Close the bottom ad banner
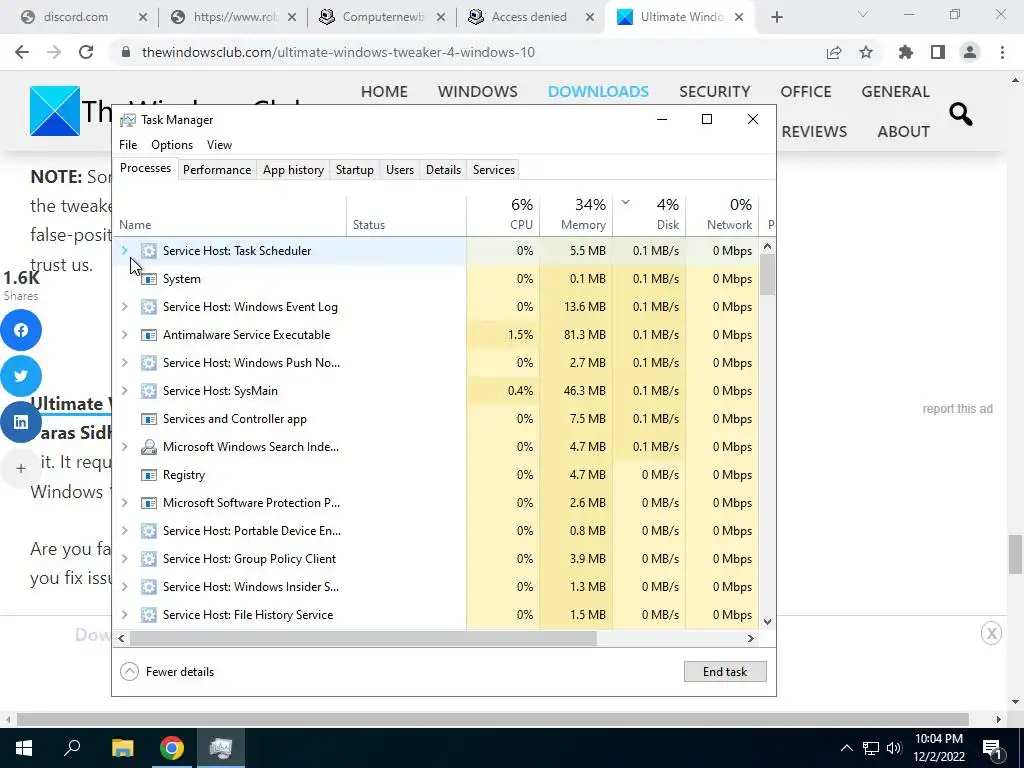 click(991, 633)
